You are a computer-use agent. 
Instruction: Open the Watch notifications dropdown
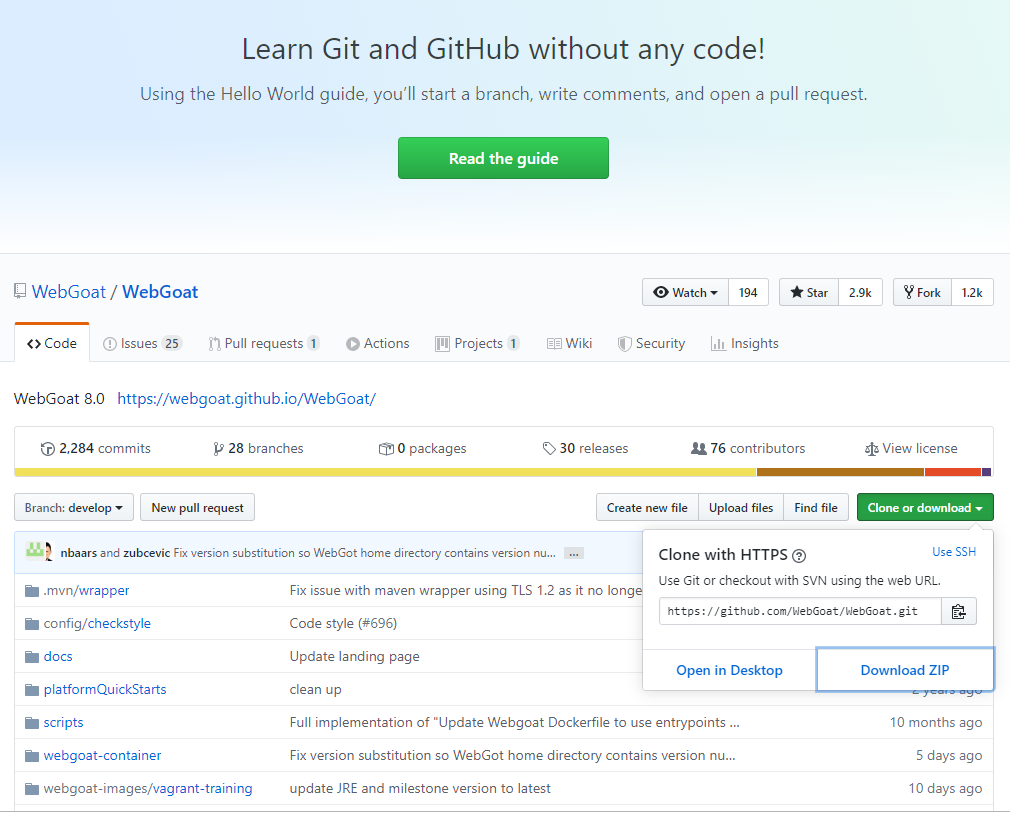click(685, 292)
